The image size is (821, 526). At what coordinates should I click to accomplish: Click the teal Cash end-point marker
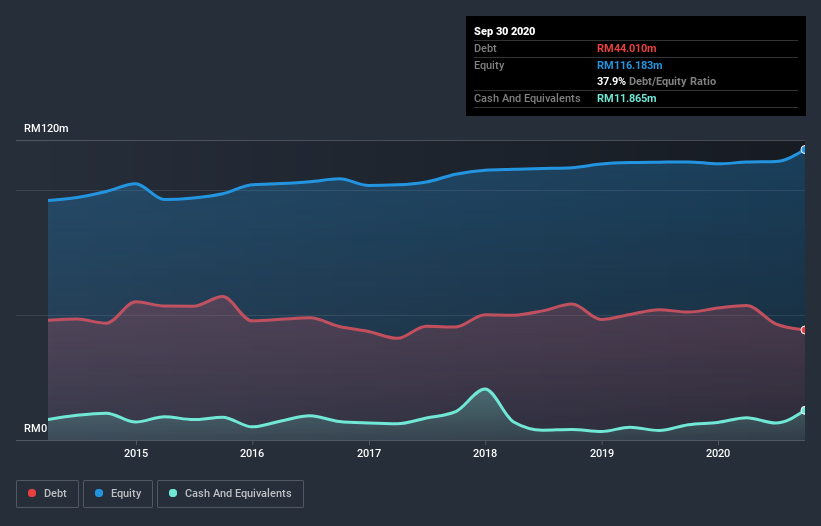(x=804, y=410)
